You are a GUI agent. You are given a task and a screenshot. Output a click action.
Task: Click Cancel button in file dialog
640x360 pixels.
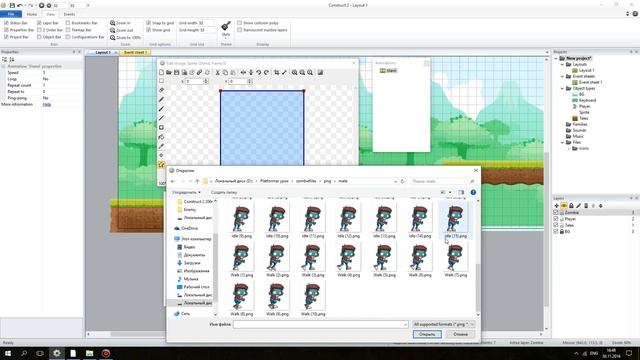[x=460, y=334]
